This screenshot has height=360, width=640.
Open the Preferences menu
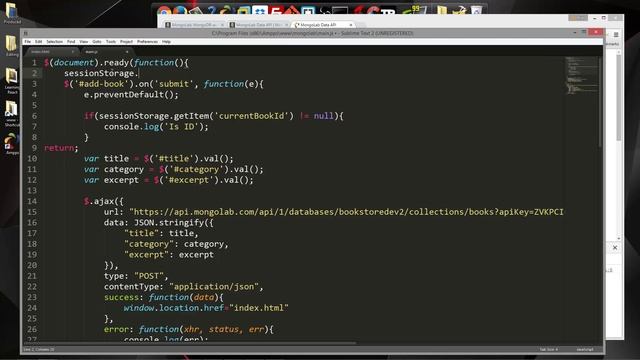click(147, 42)
